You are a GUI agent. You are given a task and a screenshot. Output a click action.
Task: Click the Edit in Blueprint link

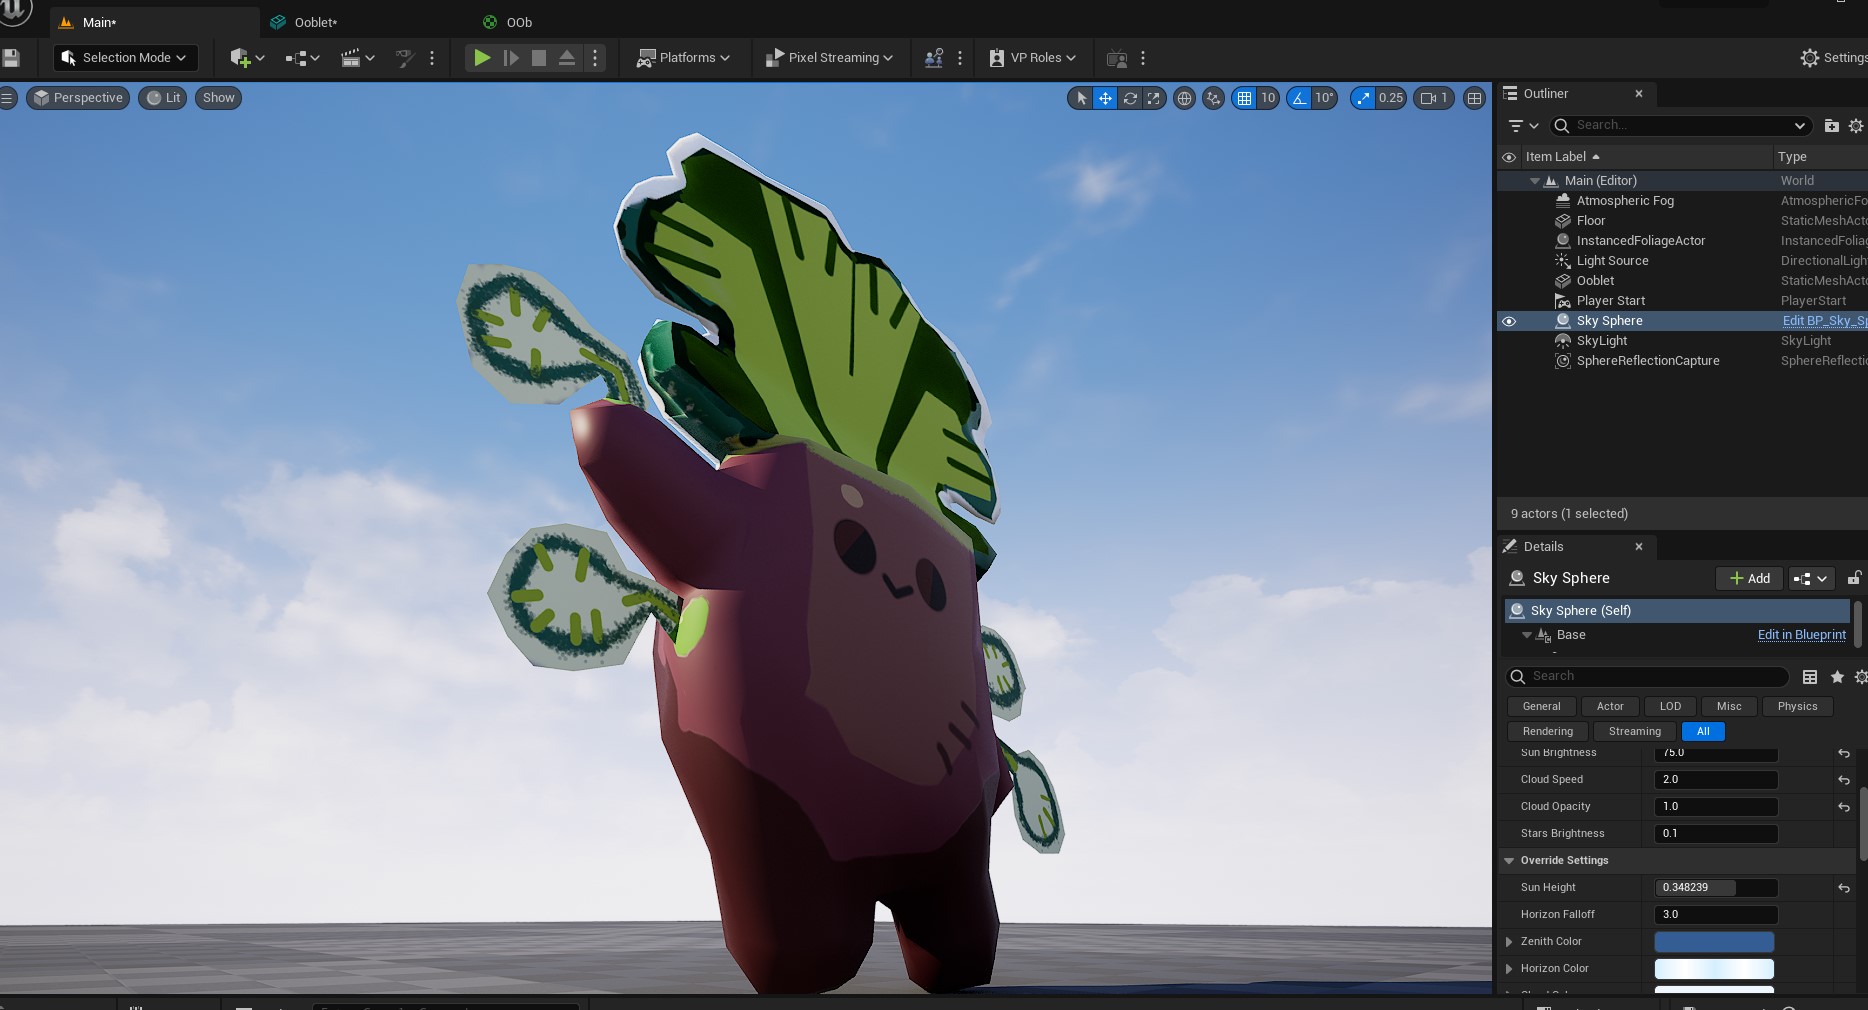(x=1801, y=635)
